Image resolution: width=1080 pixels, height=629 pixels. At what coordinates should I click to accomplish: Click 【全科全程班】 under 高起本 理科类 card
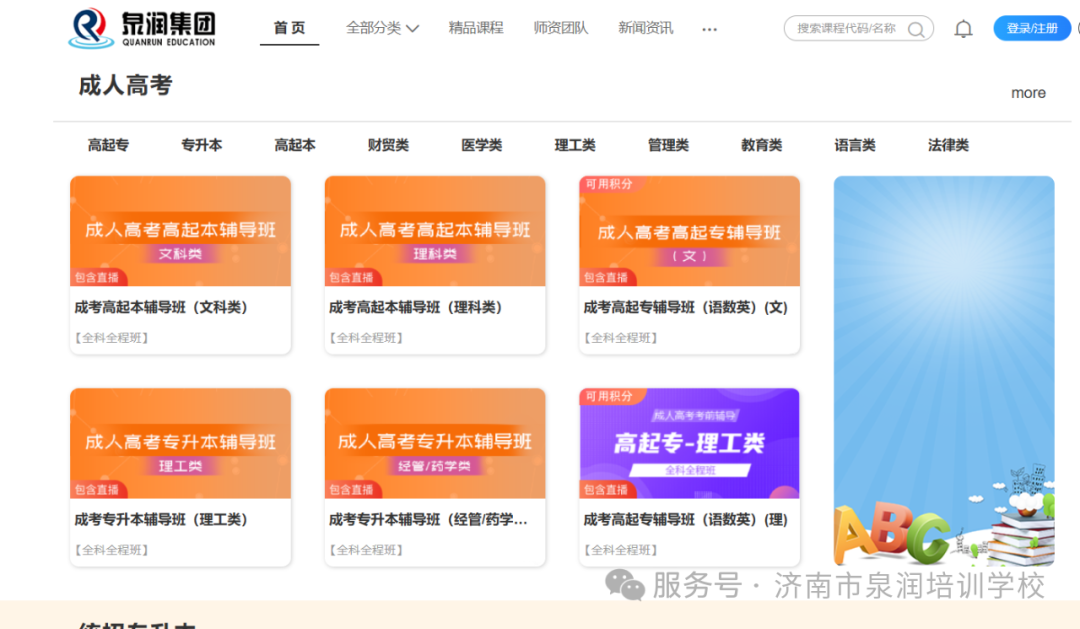(x=366, y=338)
